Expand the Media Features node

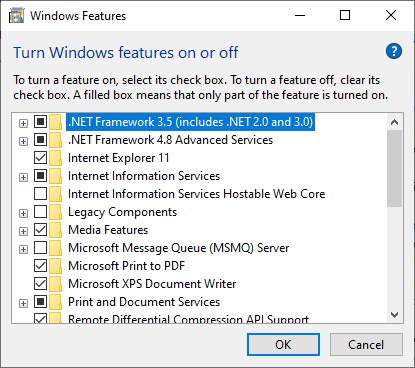tap(23, 232)
